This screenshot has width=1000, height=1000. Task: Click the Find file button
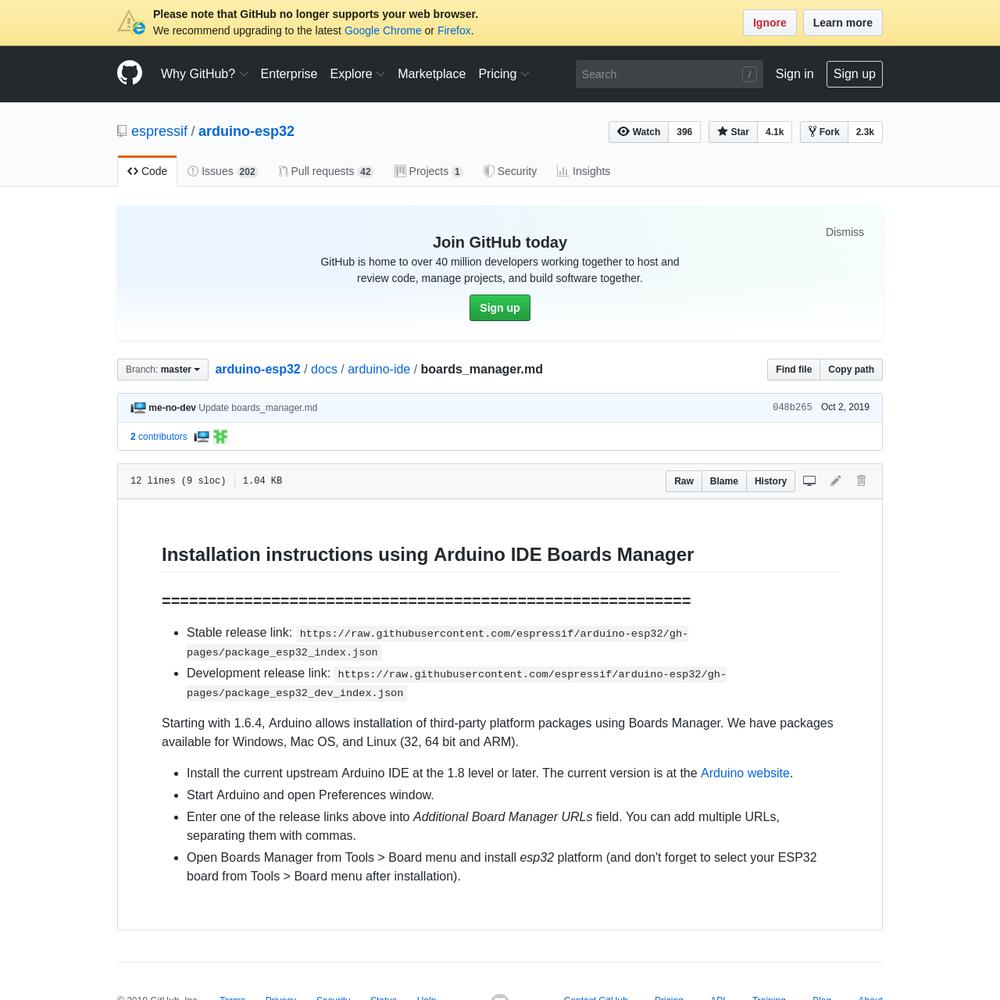[793, 370]
